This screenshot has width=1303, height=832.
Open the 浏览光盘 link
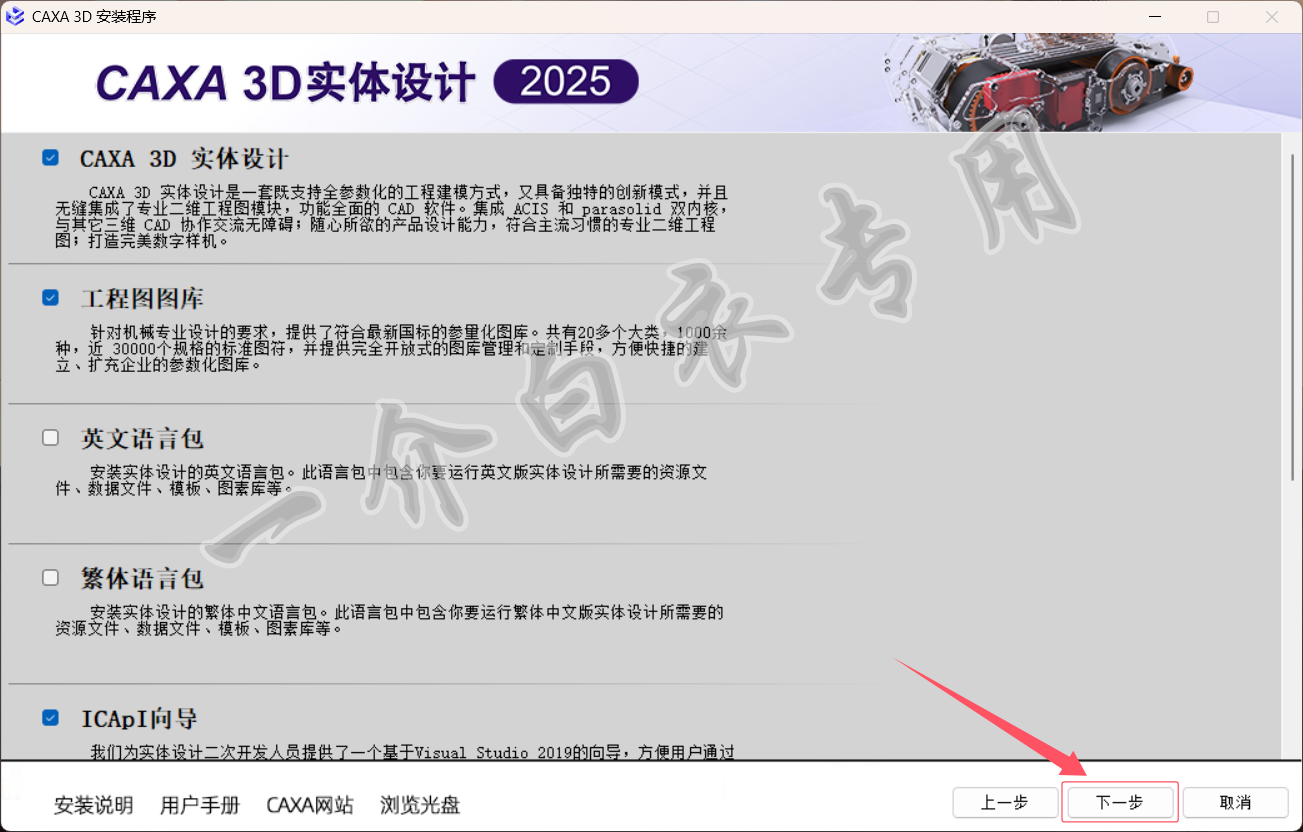420,805
